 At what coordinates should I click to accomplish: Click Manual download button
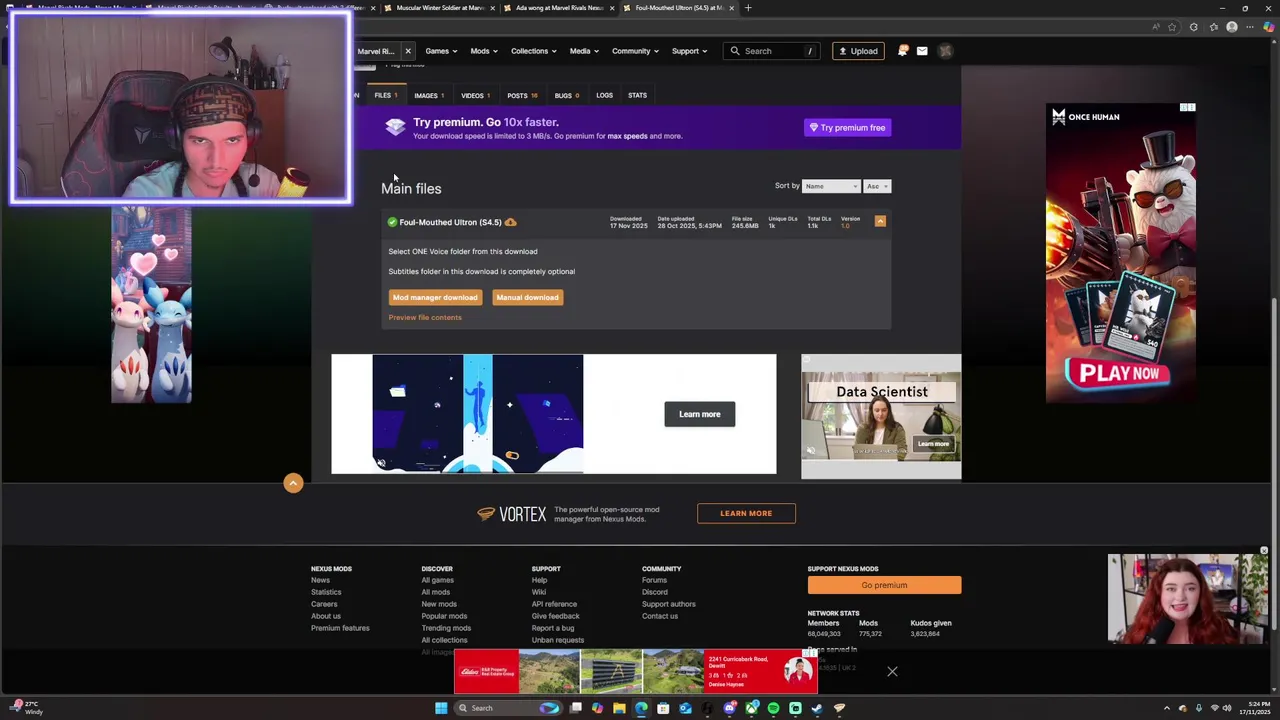click(x=527, y=297)
